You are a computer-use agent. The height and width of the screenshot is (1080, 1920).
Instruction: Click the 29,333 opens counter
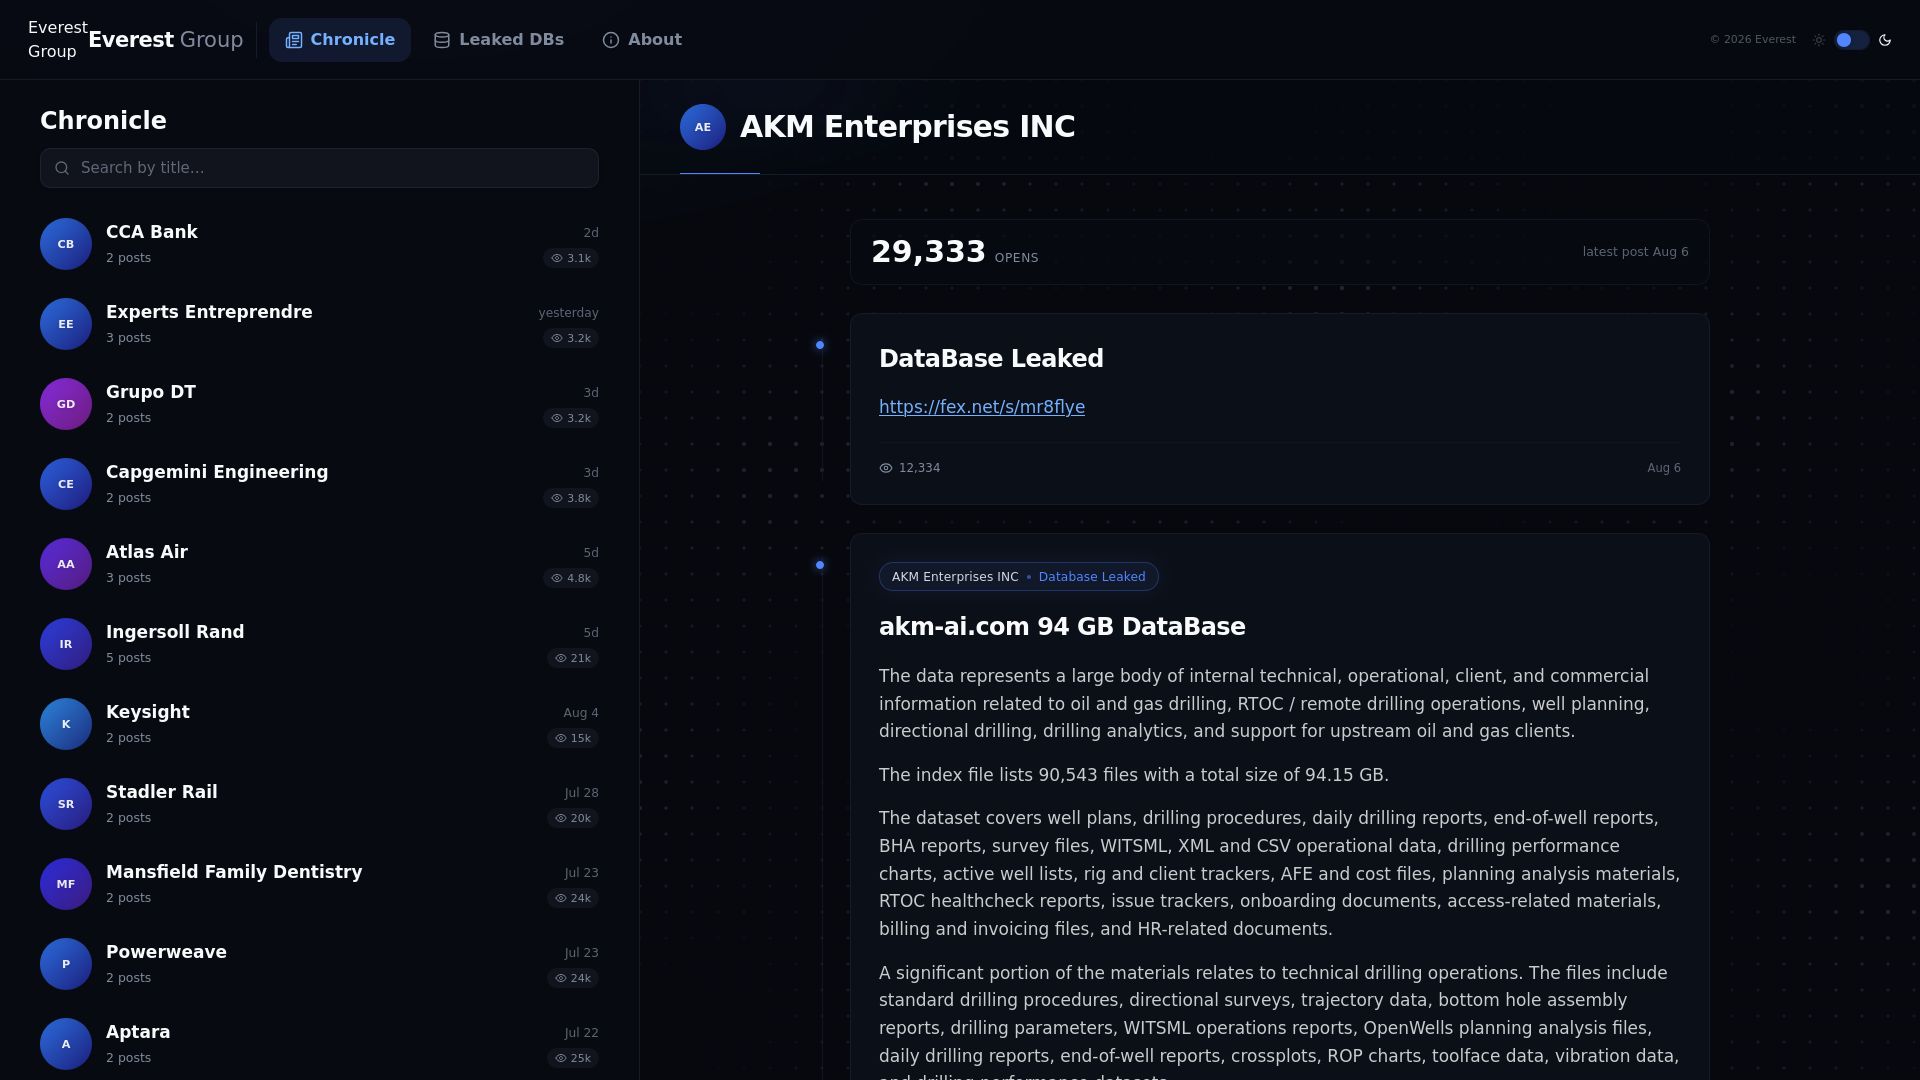[954, 252]
